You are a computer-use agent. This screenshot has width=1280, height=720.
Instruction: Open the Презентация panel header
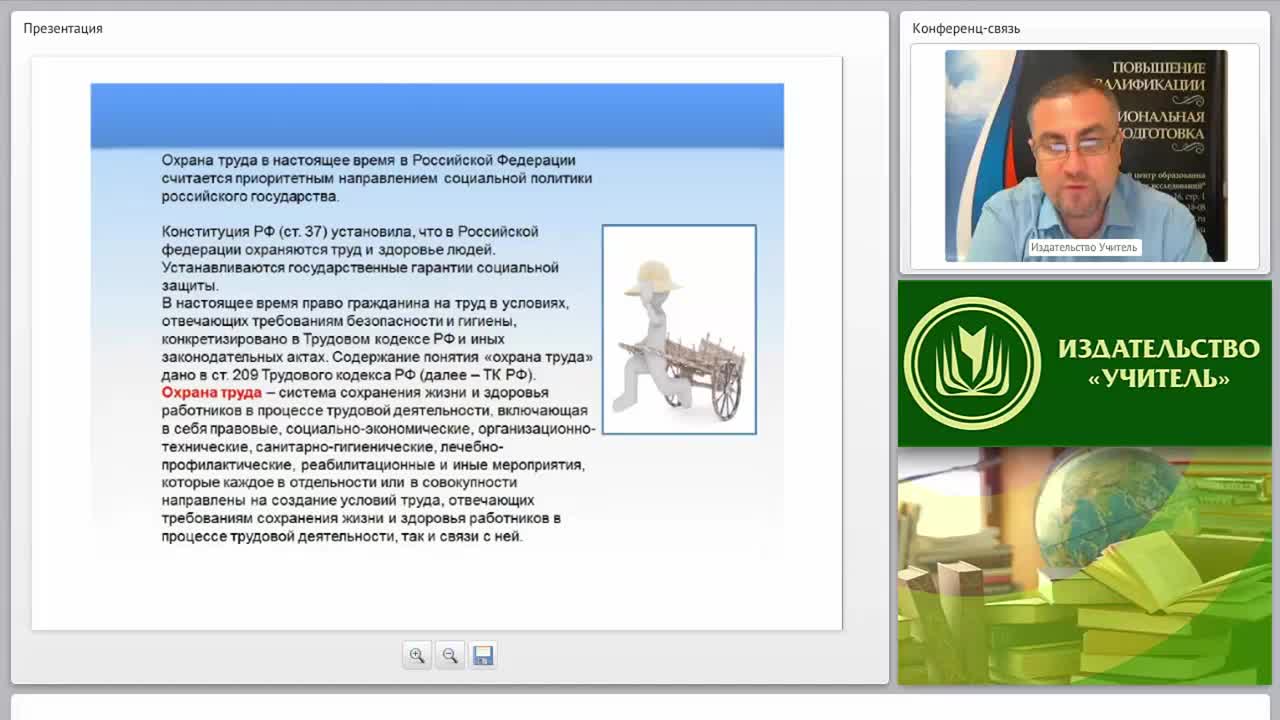point(63,28)
